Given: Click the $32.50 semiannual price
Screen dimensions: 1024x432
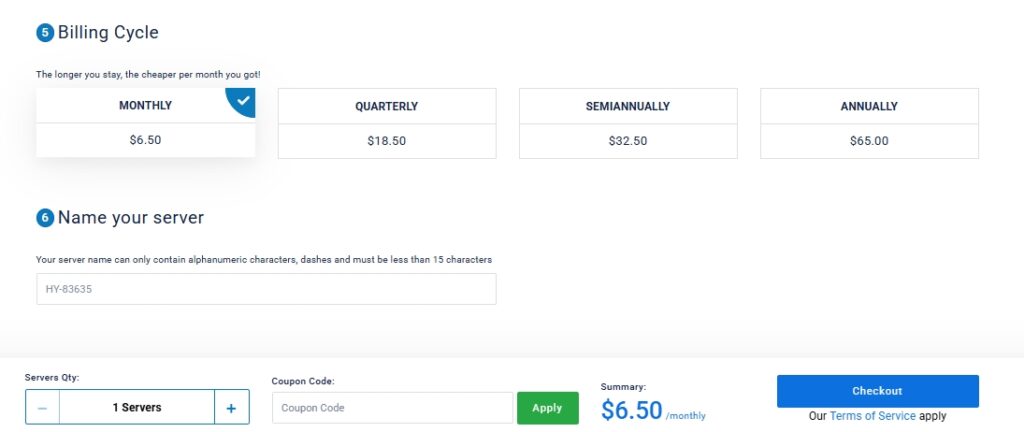Looking at the screenshot, I should pyautogui.click(x=628, y=141).
